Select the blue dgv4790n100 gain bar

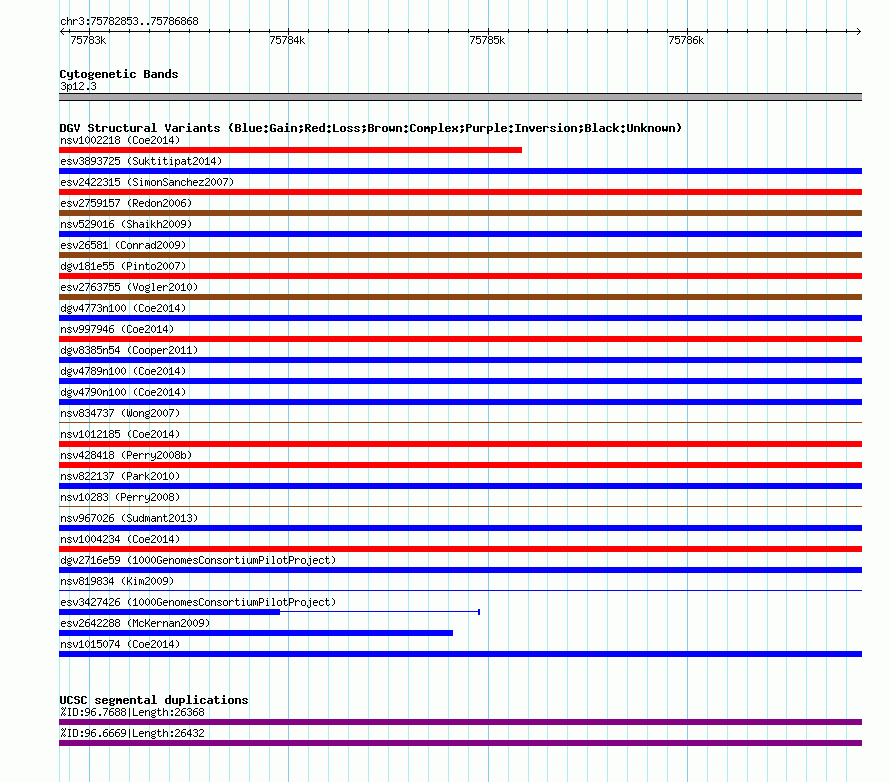pyautogui.click(x=460, y=402)
